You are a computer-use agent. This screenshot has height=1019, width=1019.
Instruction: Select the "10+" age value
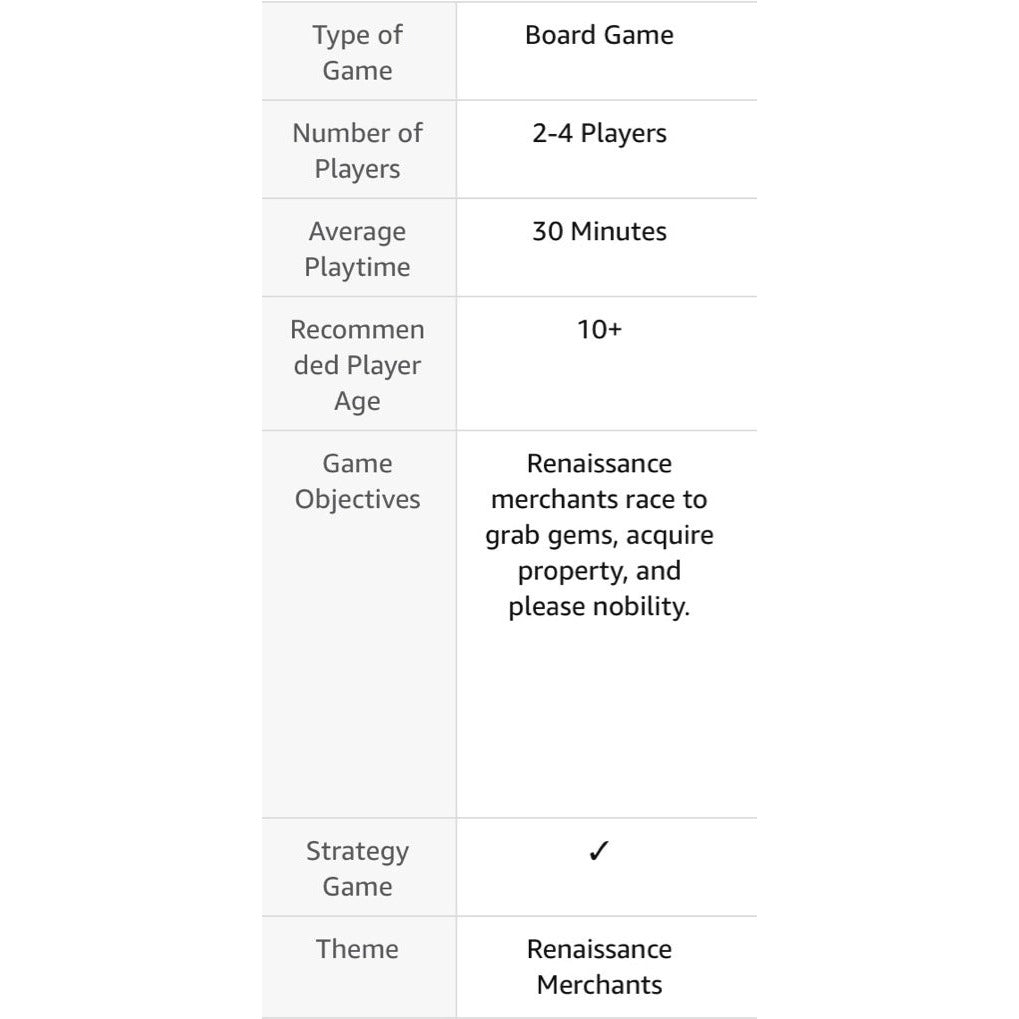coord(599,329)
